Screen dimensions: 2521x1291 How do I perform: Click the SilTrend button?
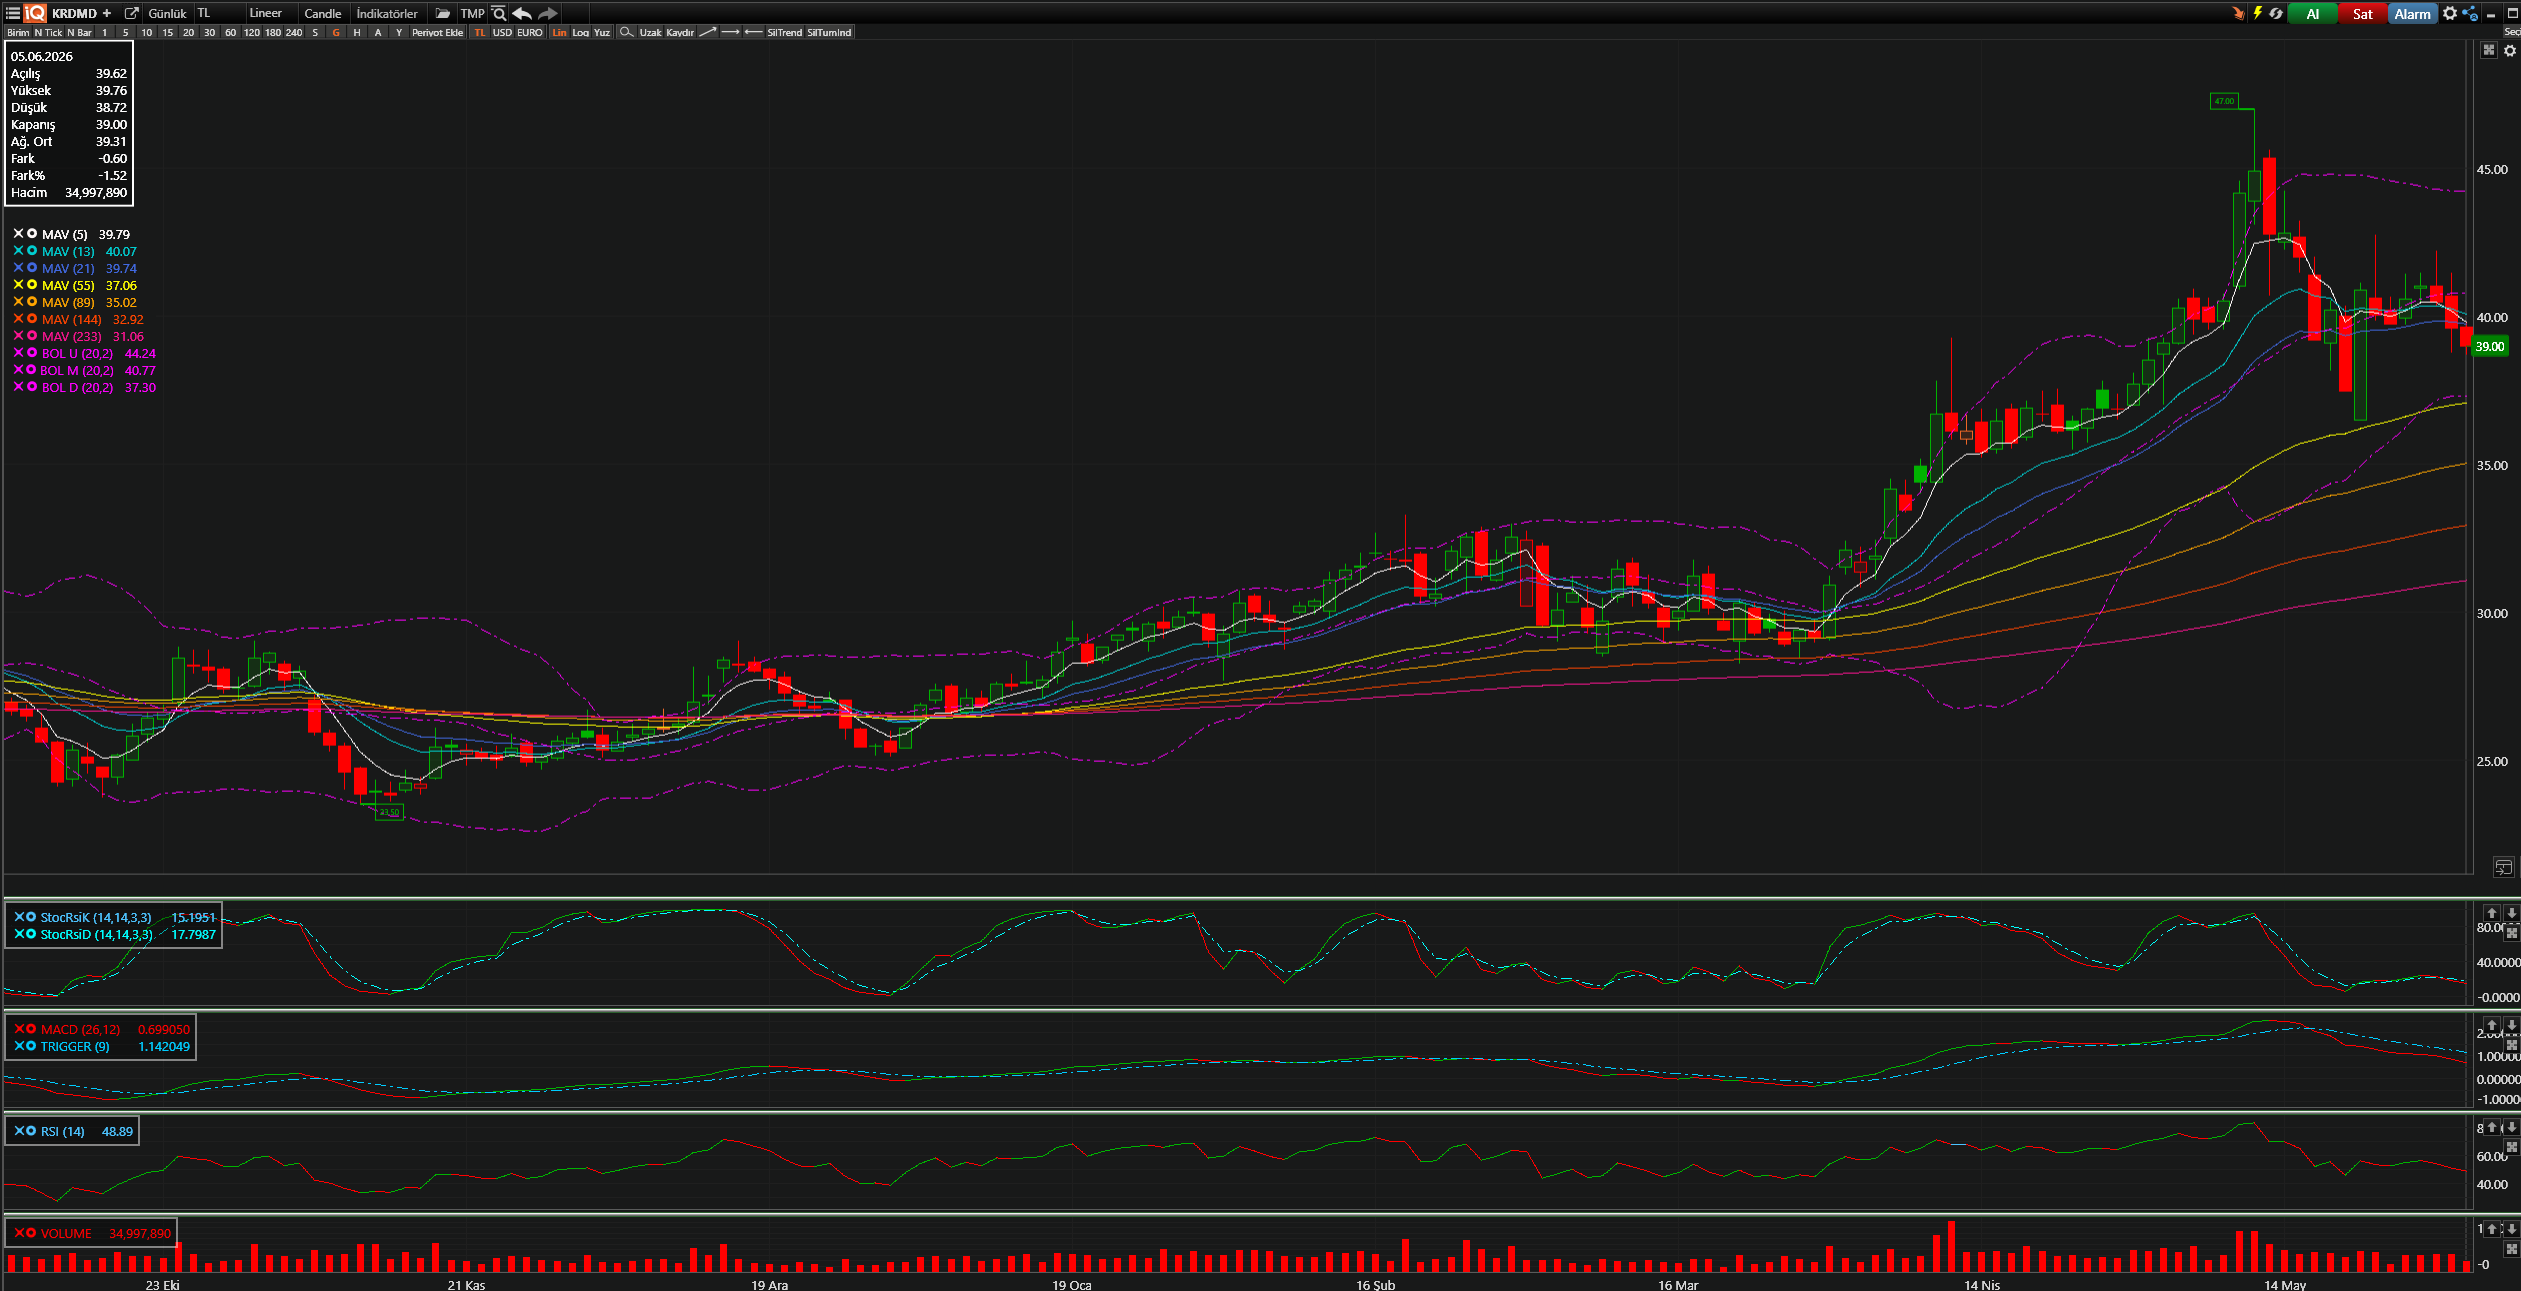point(784,32)
